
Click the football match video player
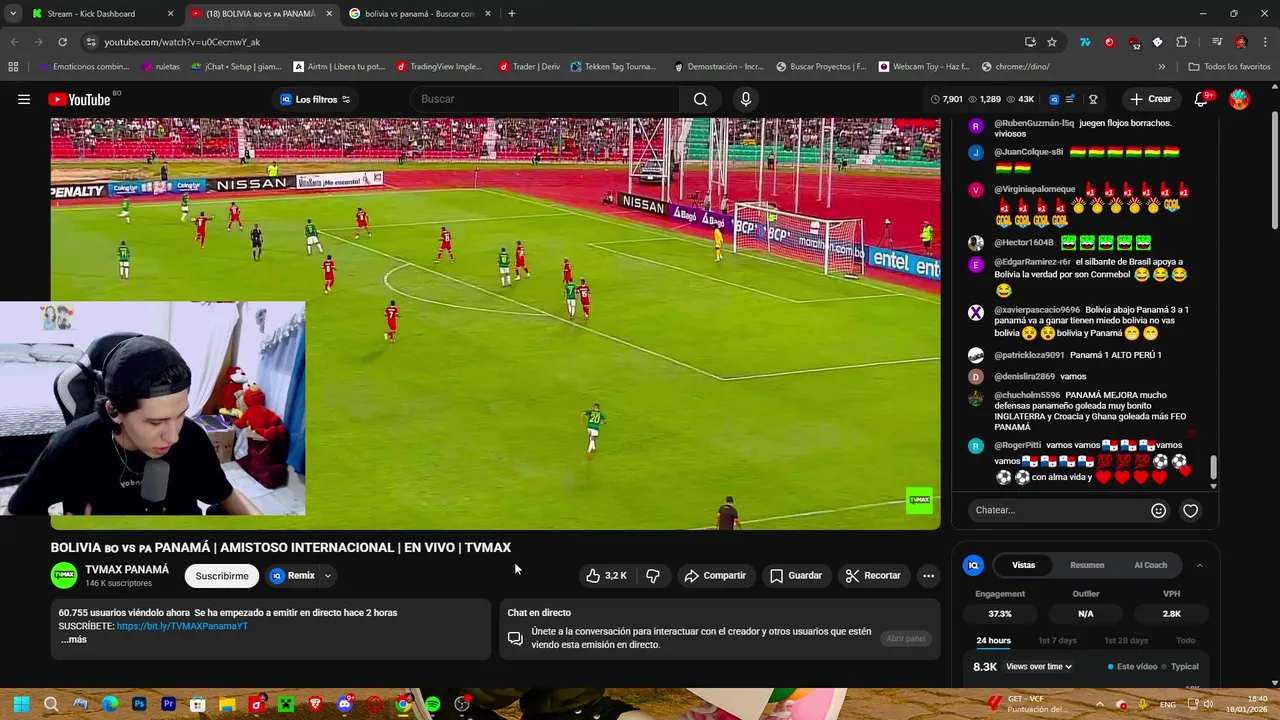coord(495,323)
